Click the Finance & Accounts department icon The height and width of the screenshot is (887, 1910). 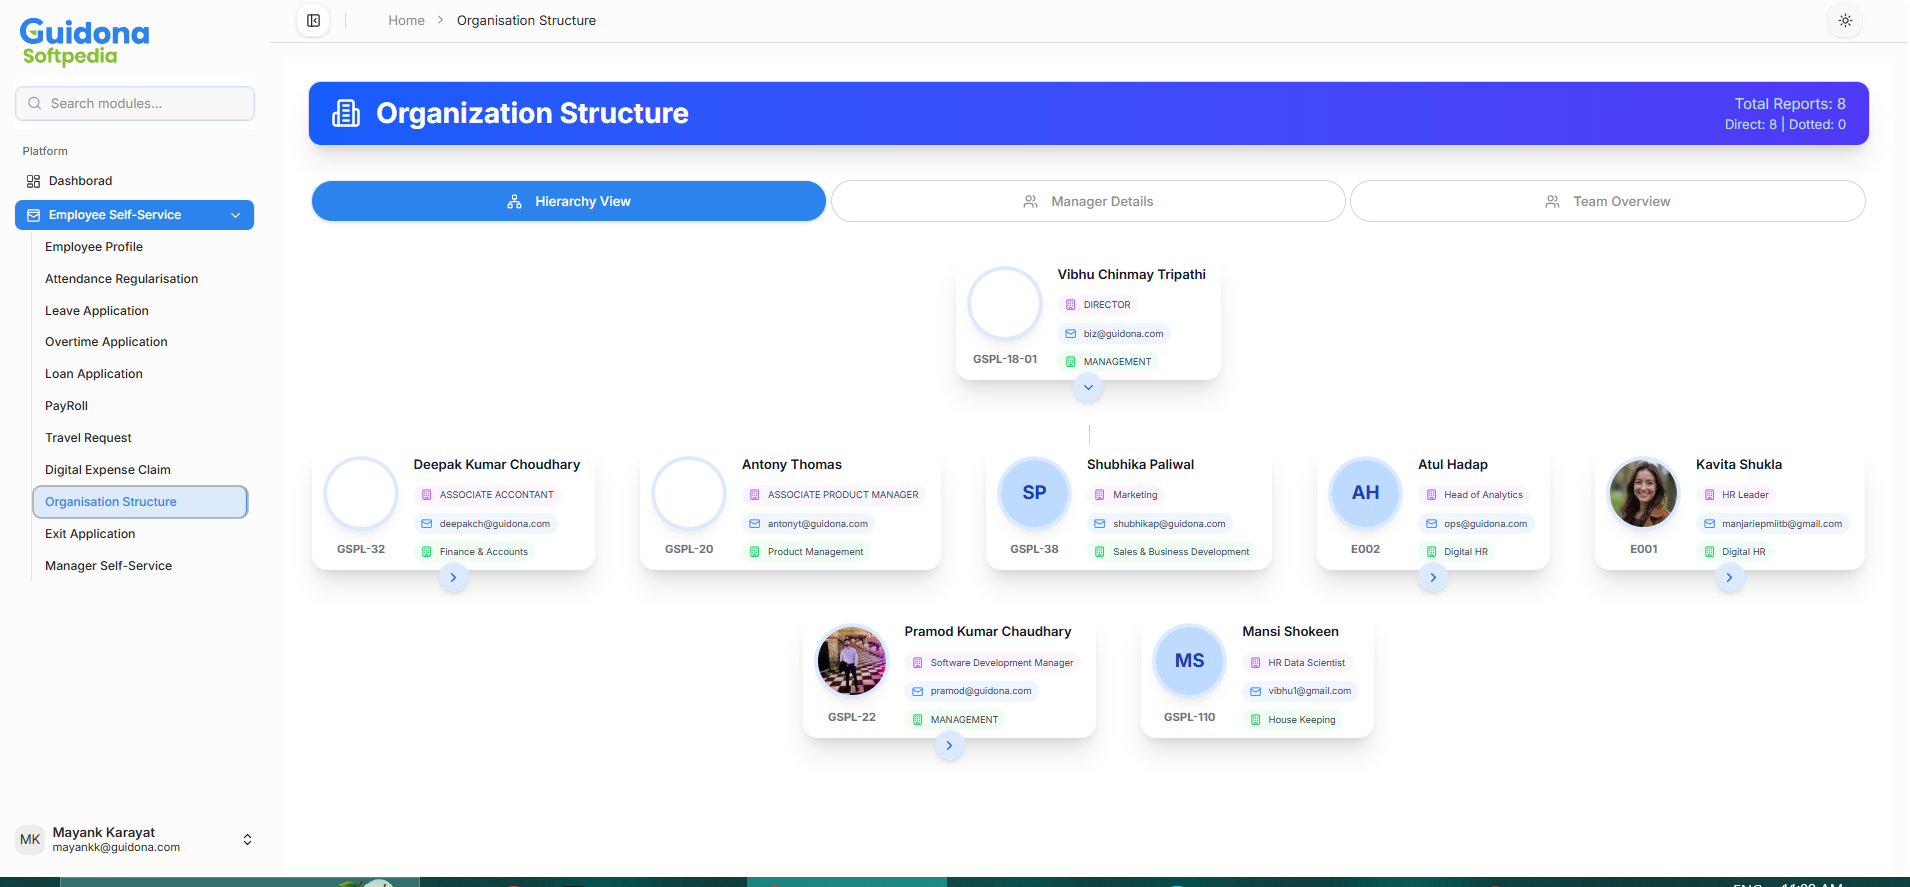coord(426,552)
